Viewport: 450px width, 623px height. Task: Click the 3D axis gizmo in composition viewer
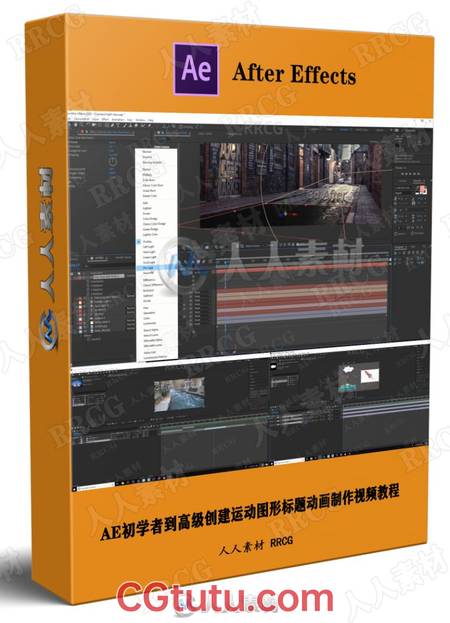(x=285, y=213)
